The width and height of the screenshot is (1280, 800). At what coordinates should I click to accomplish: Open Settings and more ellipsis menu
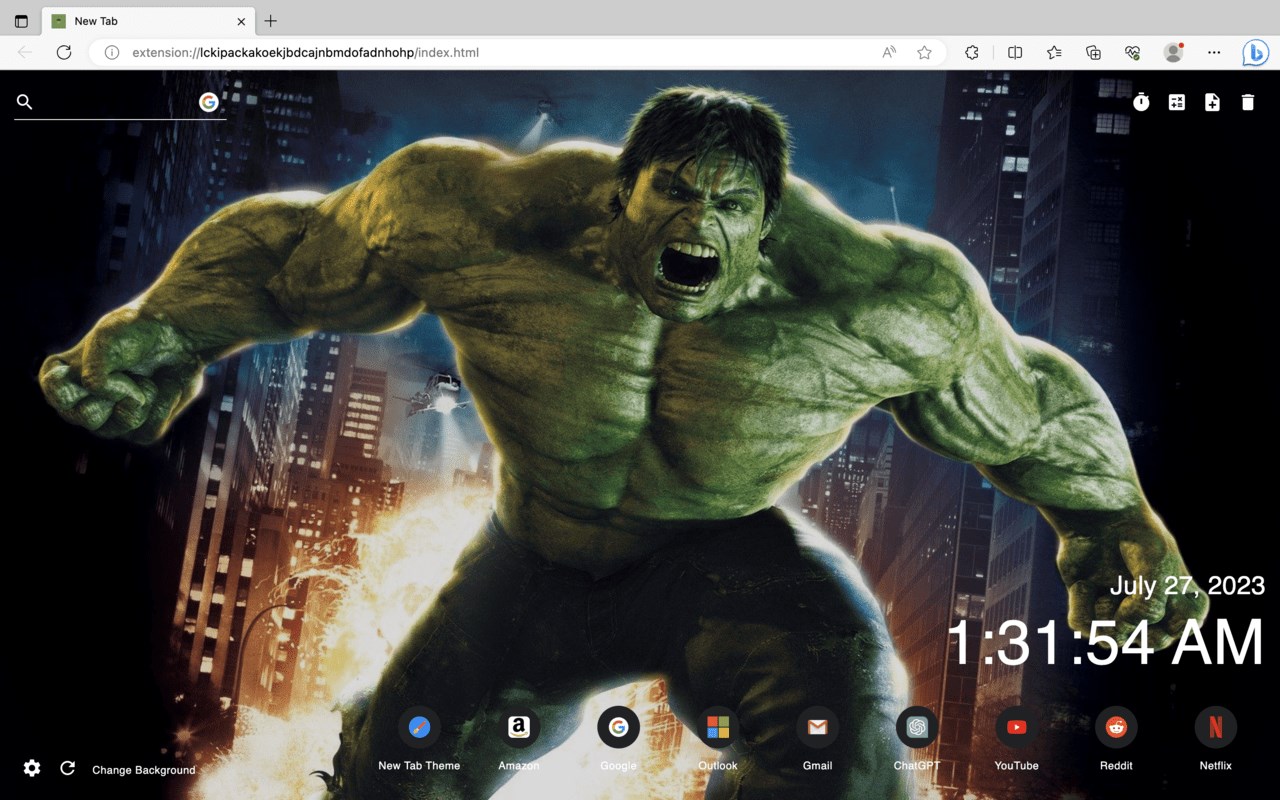pyautogui.click(x=1214, y=52)
